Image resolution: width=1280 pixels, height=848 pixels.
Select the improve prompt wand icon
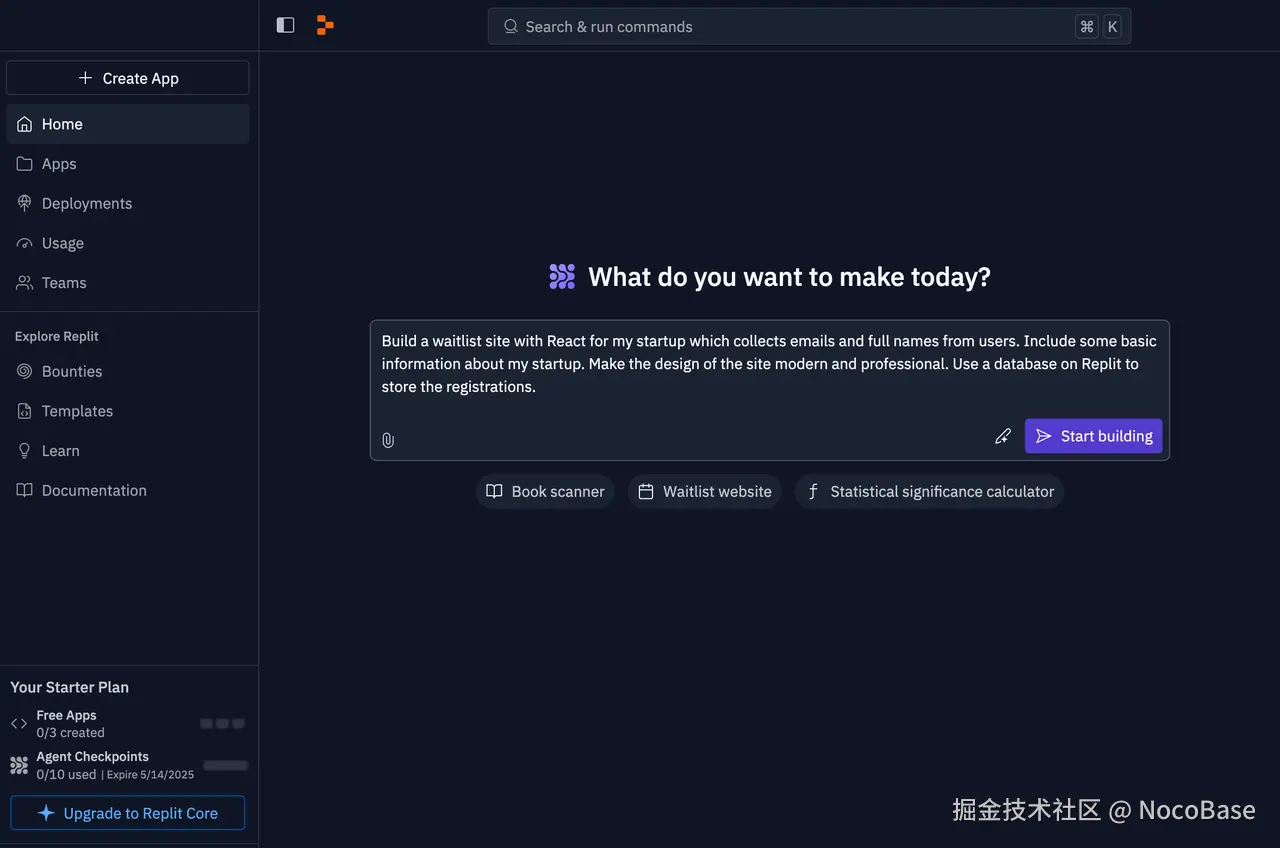pyautogui.click(x=1003, y=436)
